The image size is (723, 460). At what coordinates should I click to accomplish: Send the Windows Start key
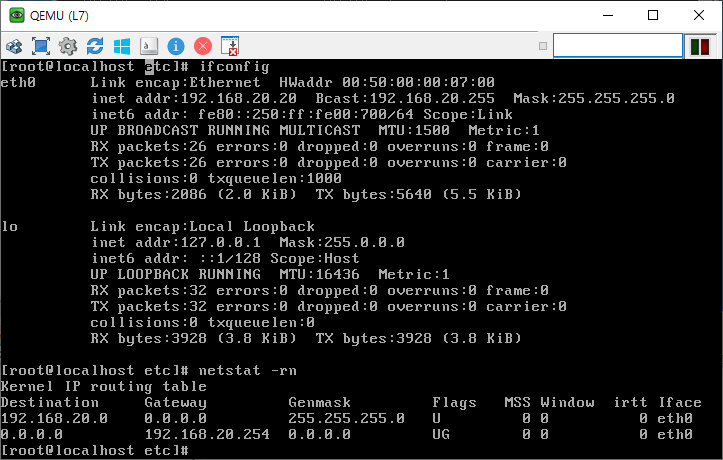122,46
